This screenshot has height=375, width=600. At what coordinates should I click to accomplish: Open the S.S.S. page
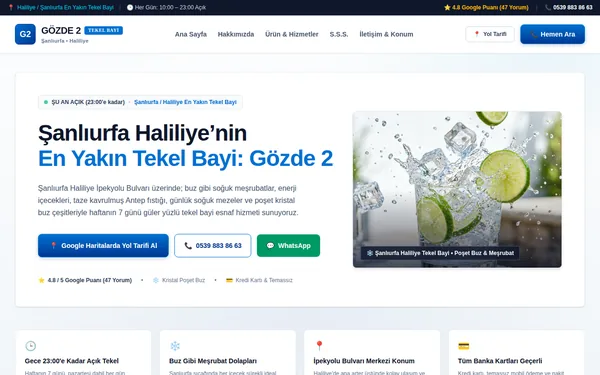(x=339, y=34)
